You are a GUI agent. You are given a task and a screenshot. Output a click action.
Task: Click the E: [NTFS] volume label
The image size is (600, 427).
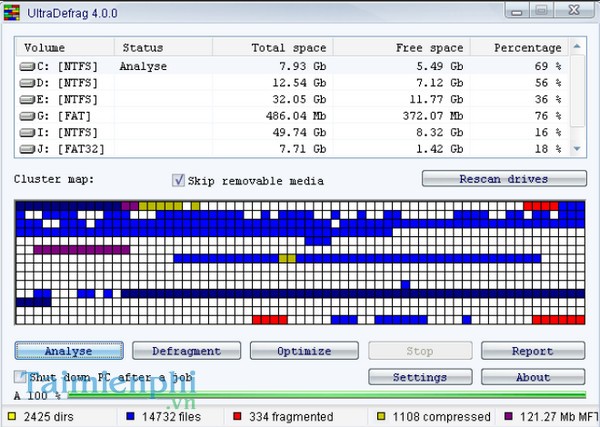click(x=67, y=99)
